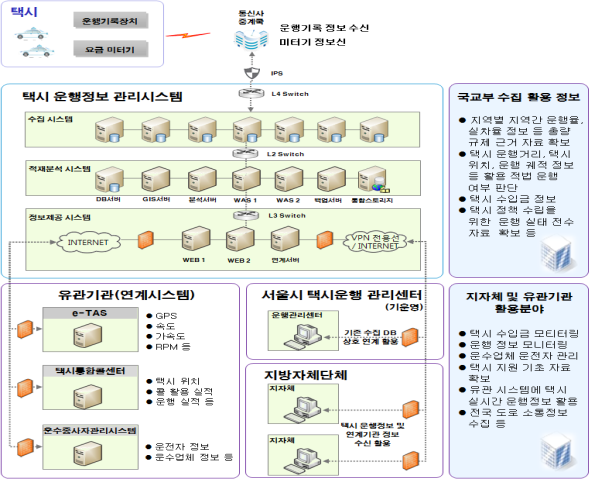The height and width of the screenshot is (479, 595).
Task: Select the 요금 미터기 box
Action: click(110, 49)
